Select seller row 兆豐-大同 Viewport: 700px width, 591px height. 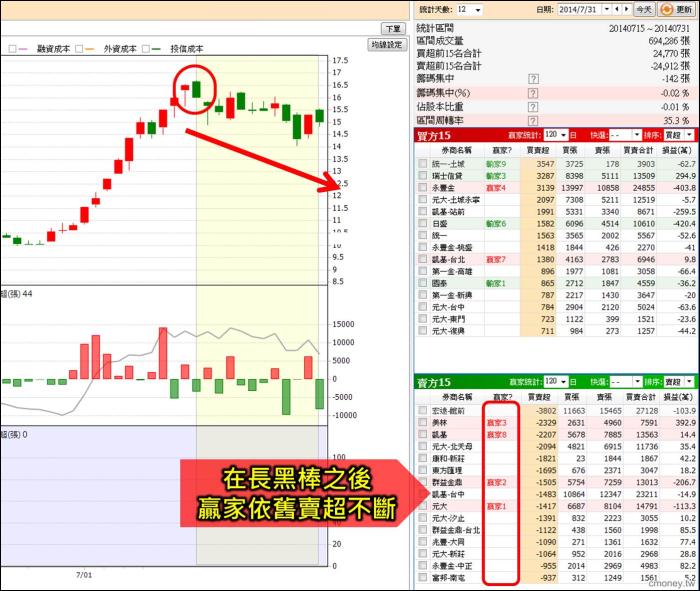(x=557, y=541)
